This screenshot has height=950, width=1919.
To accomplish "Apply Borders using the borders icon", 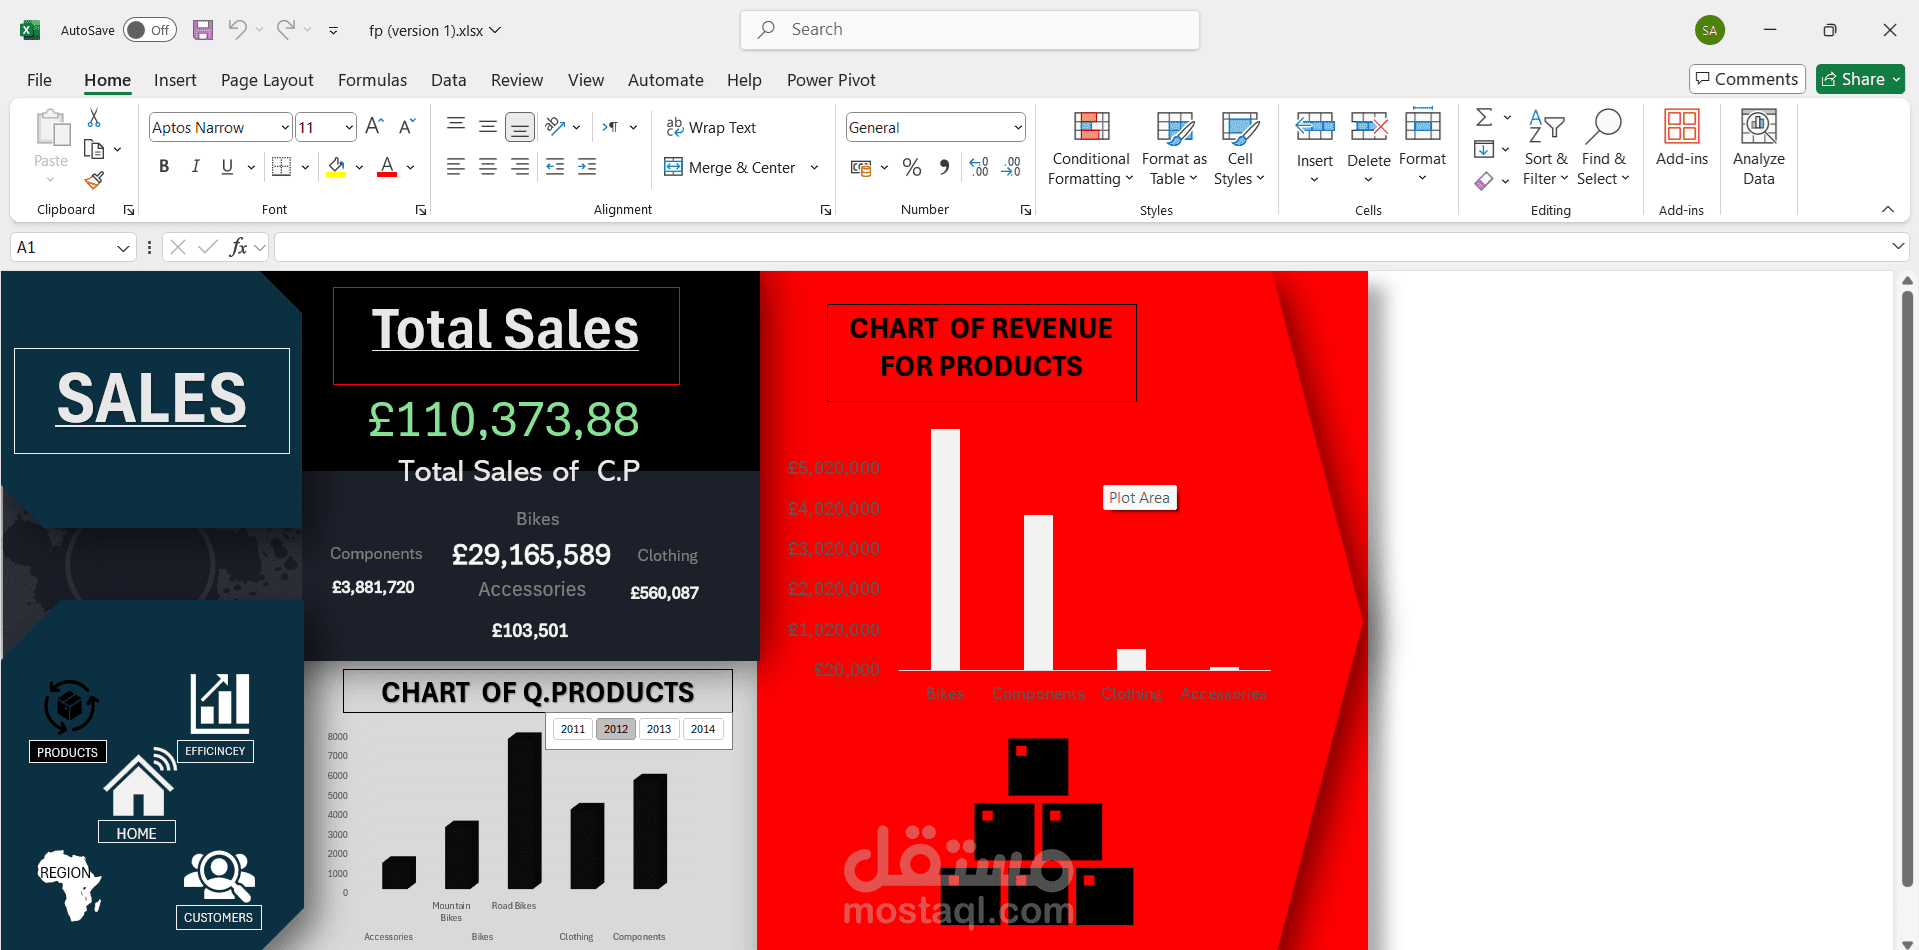I will (x=282, y=167).
